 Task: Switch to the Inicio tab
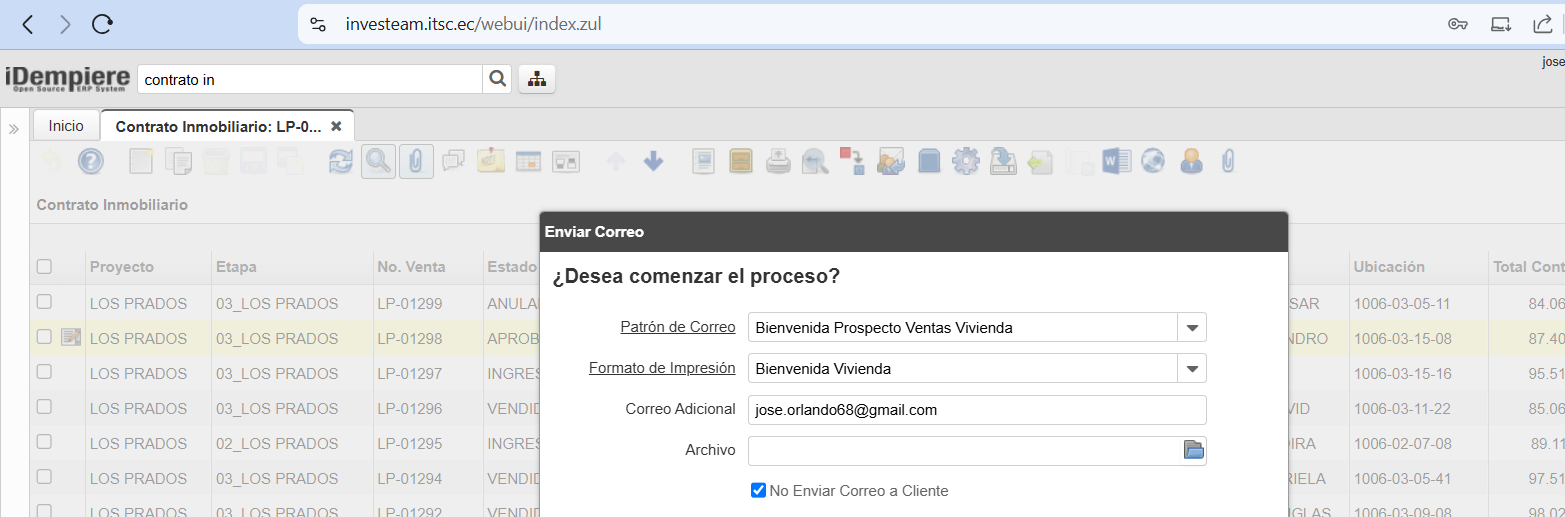66,126
